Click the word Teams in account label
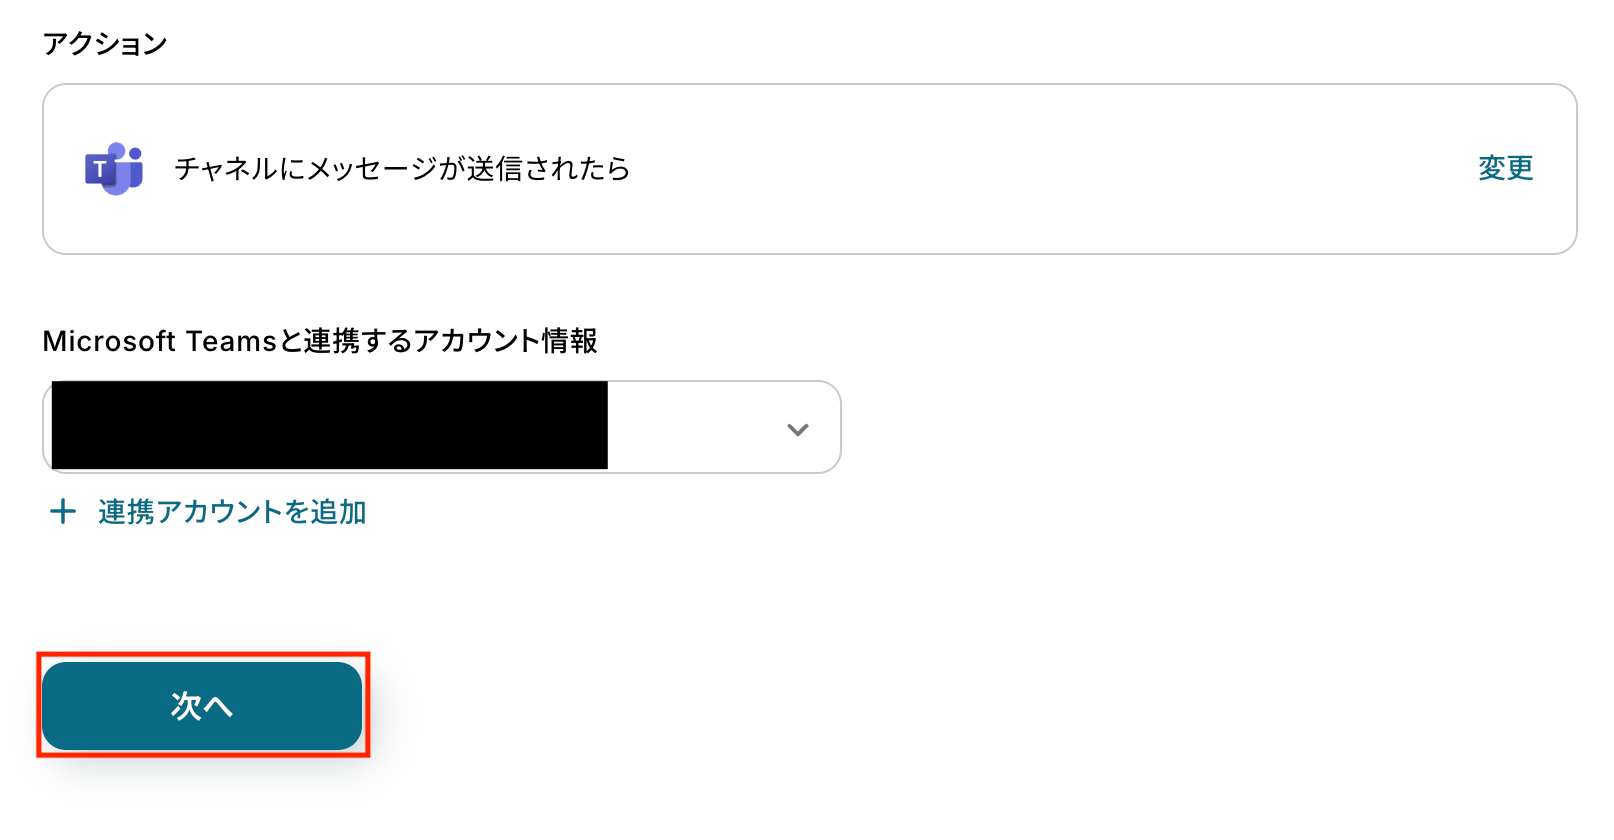1614x840 pixels. 230,341
